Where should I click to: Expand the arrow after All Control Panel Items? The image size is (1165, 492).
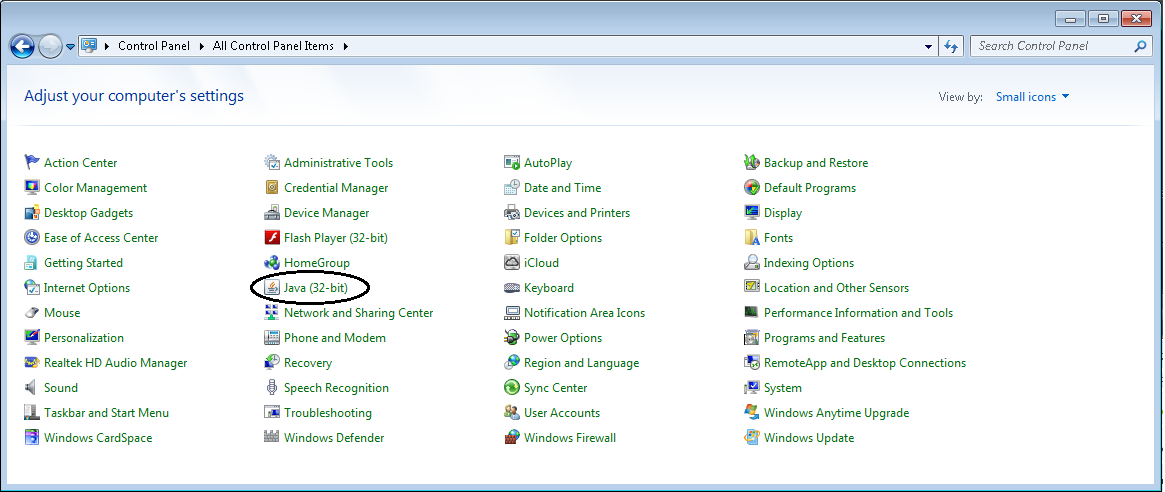(345, 46)
